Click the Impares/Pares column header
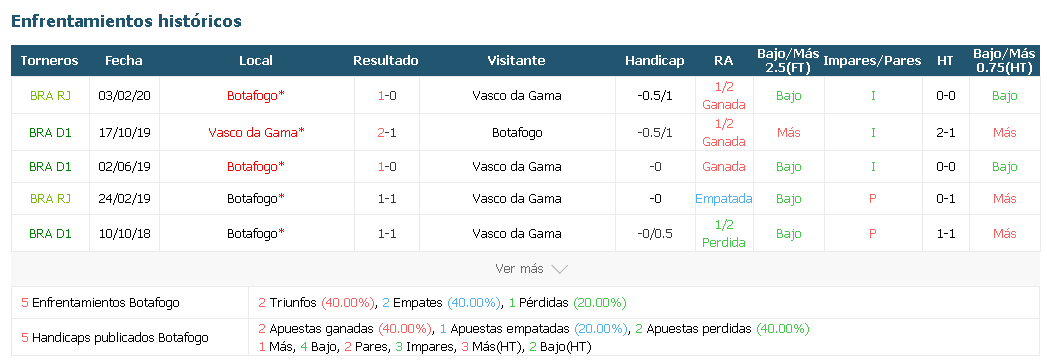Screen dimensions: 1047x360 [872, 61]
